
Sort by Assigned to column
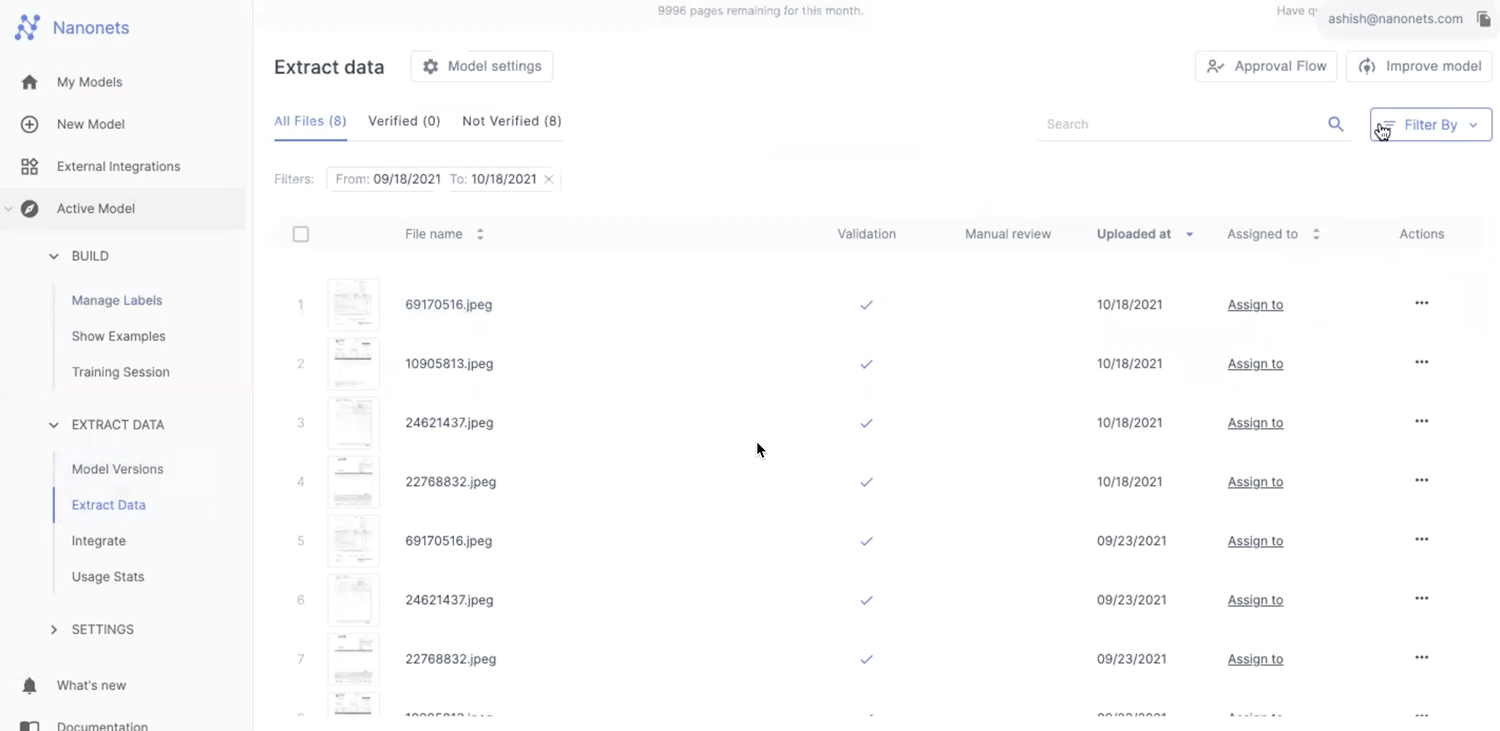tap(1316, 234)
